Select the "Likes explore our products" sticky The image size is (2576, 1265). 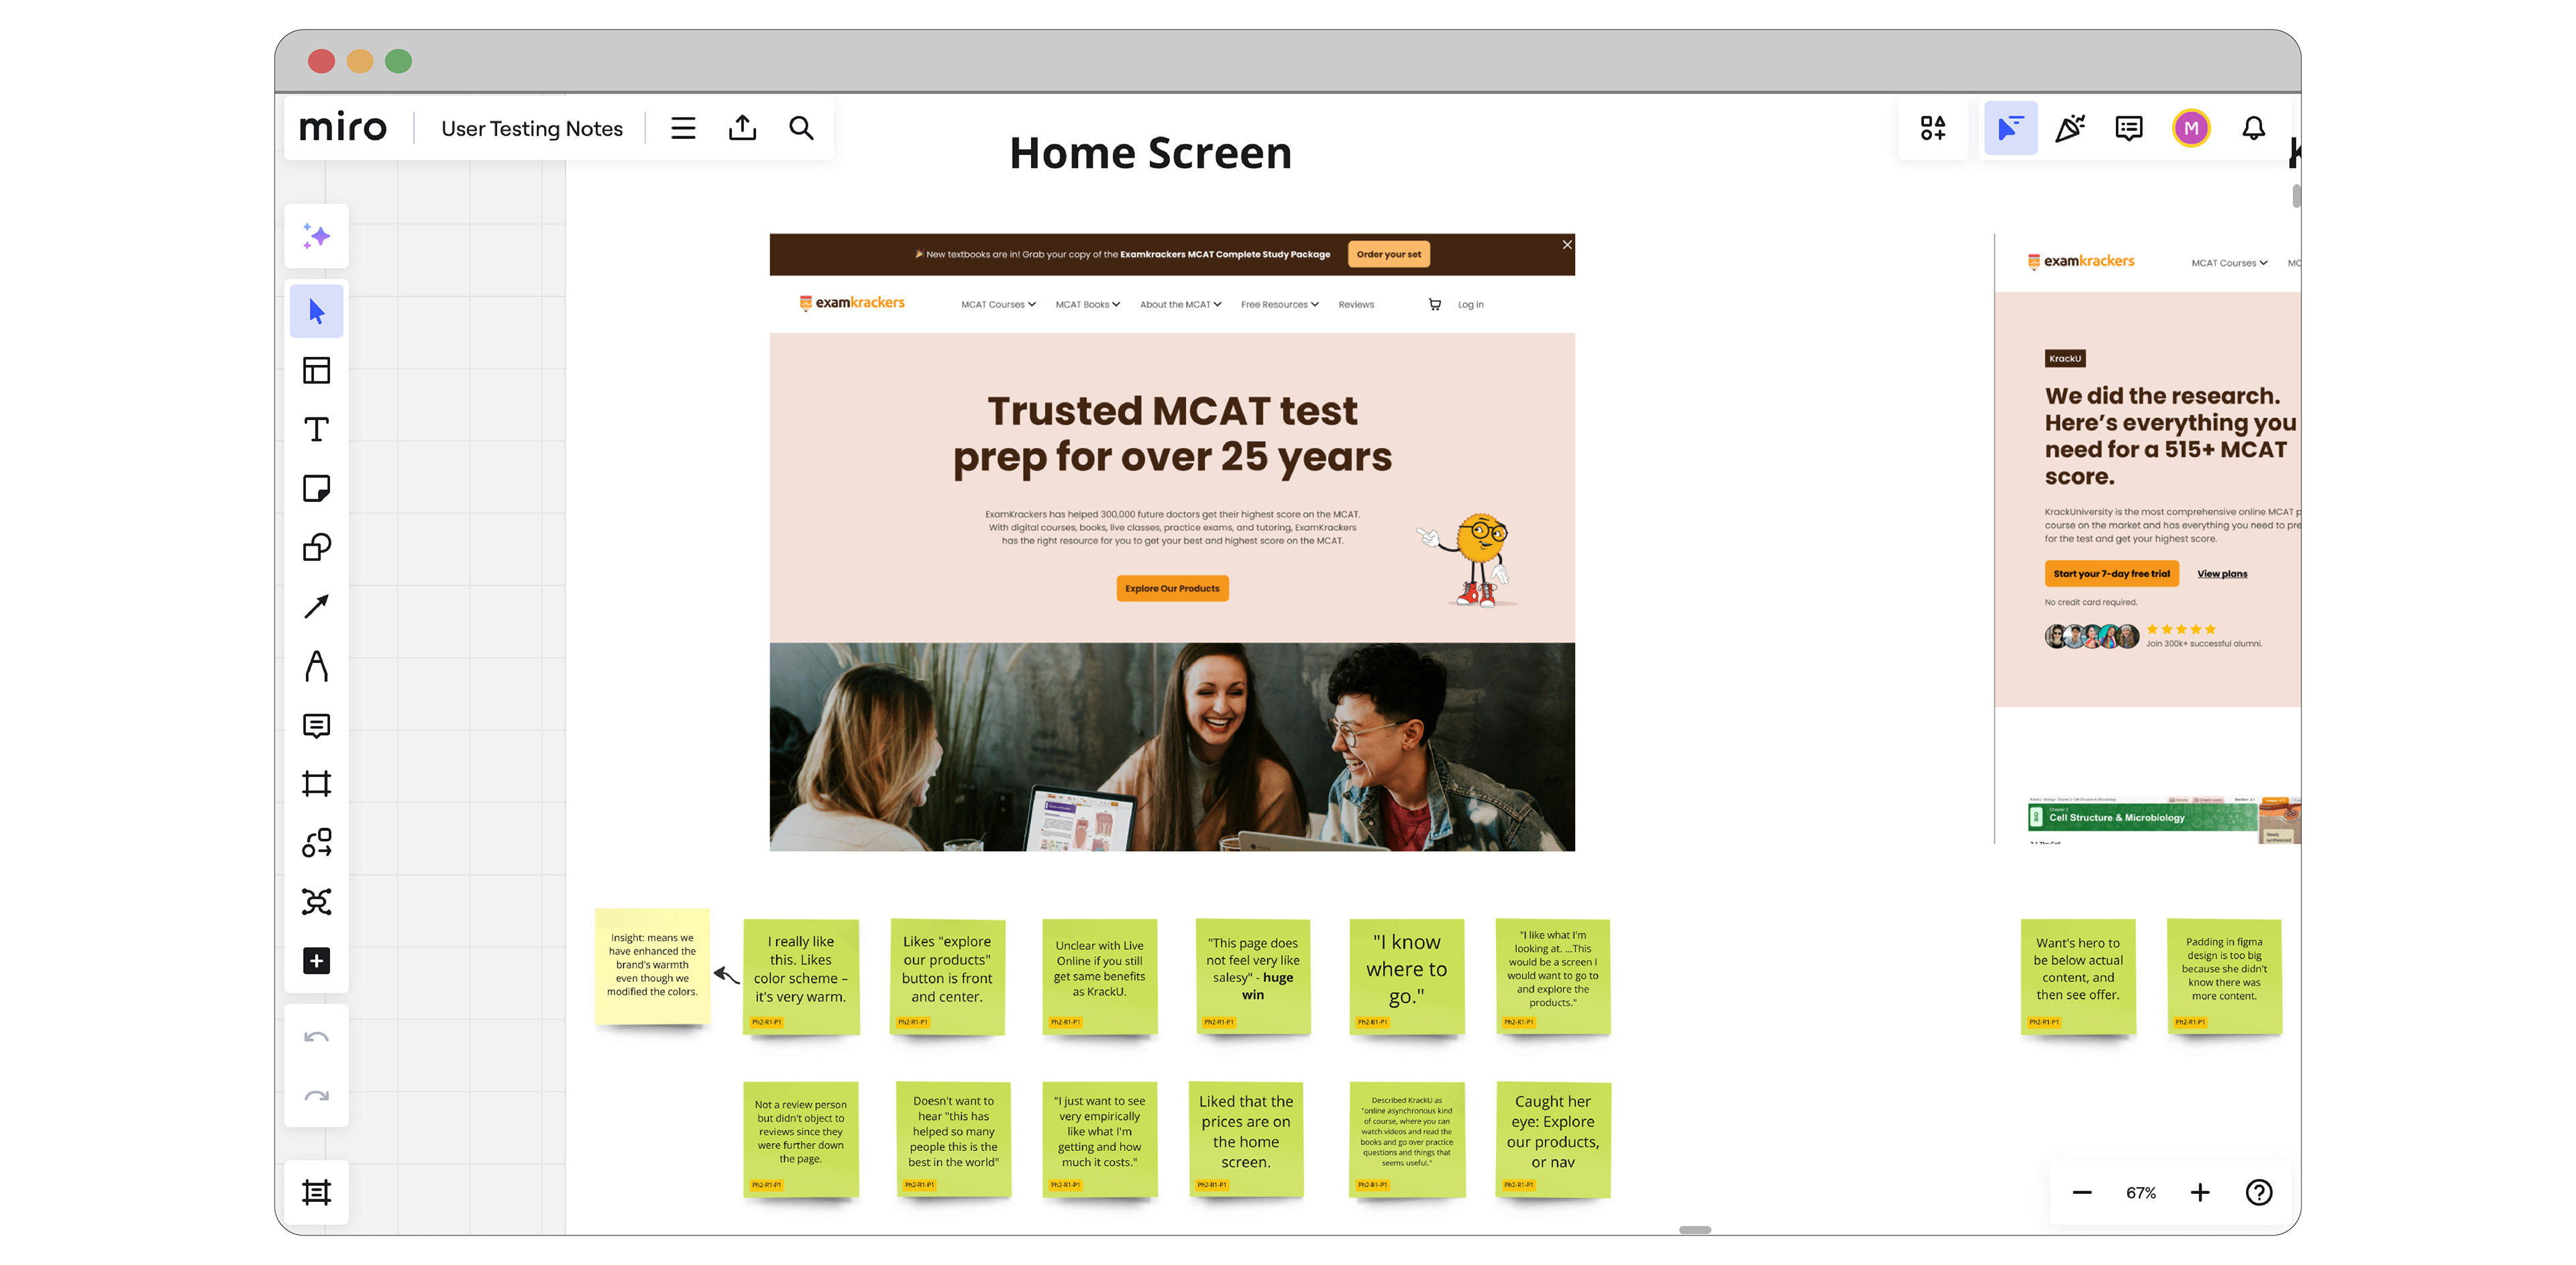(947, 976)
